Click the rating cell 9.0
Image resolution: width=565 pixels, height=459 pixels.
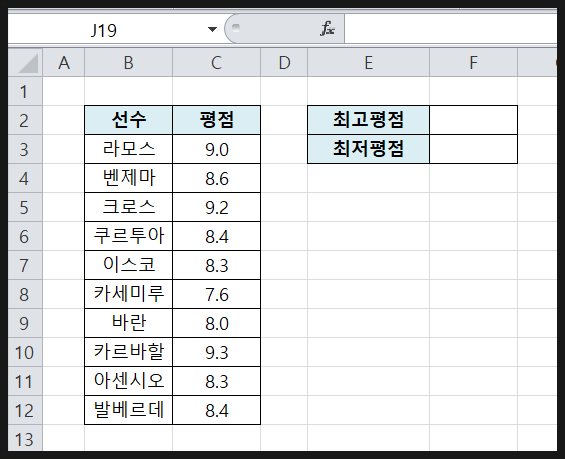click(x=217, y=149)
